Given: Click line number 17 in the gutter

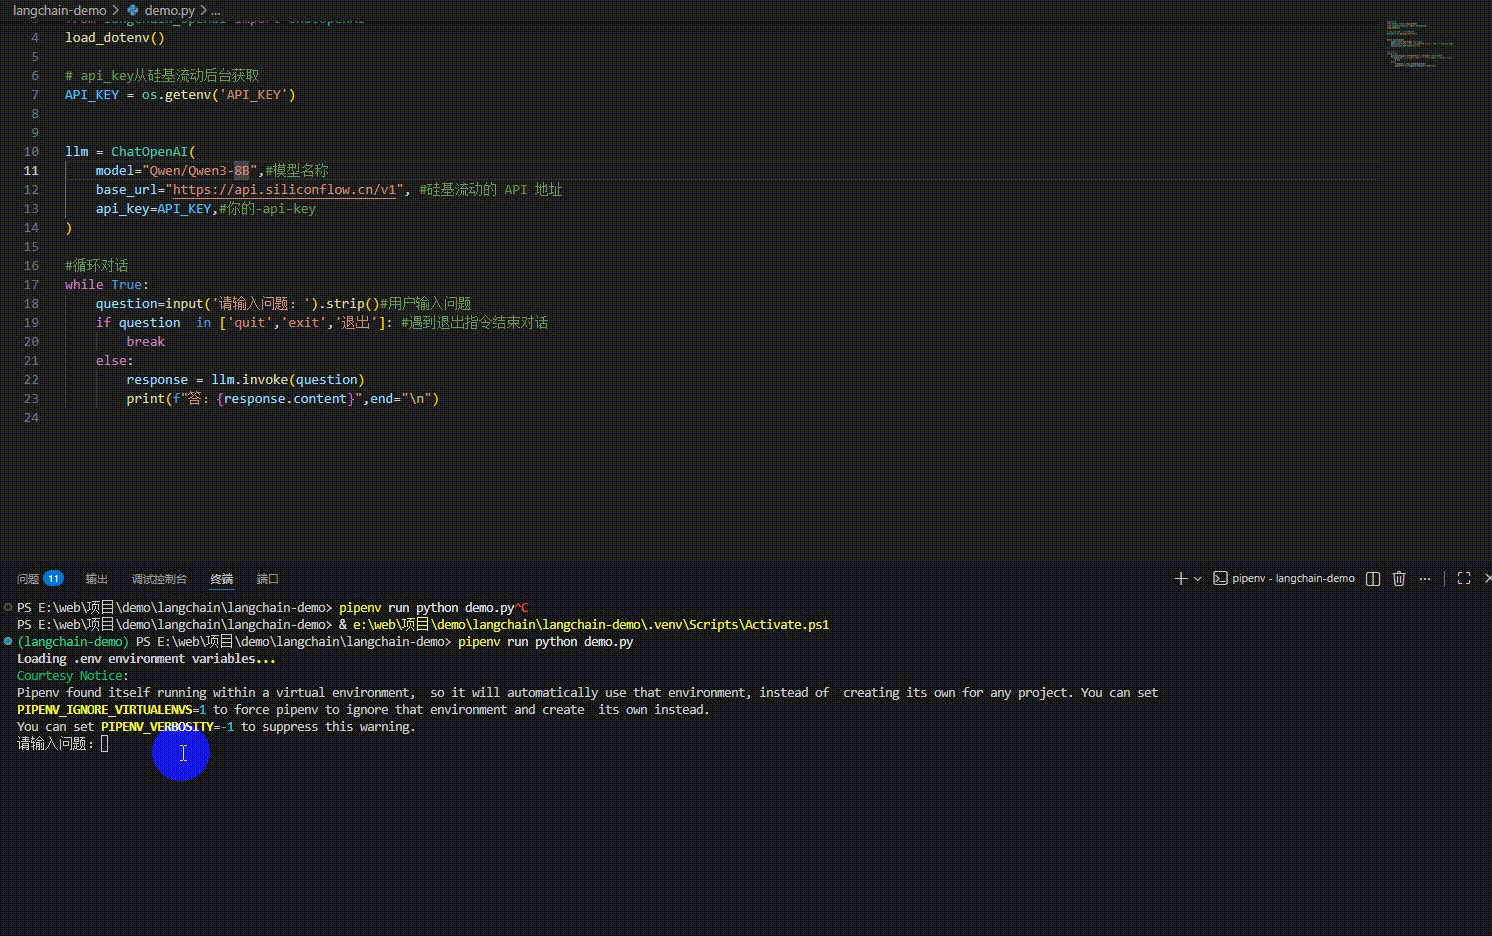Looking at the screenshot, I should coord(31,285).
